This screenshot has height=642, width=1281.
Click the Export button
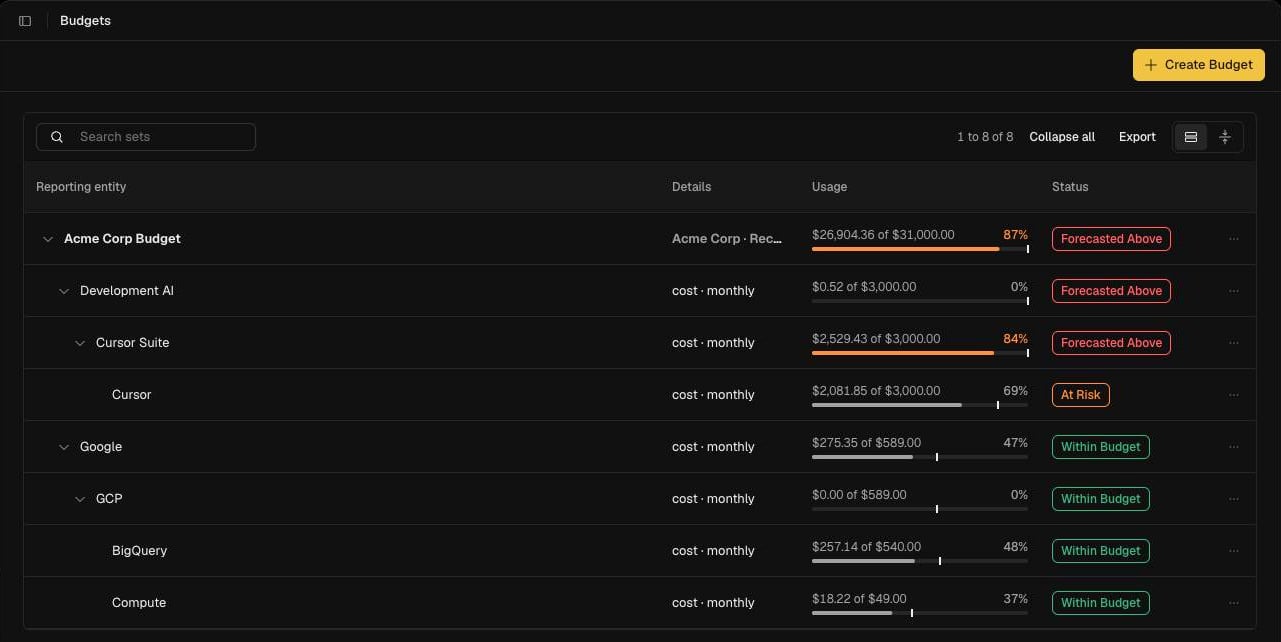(1137, 137)
